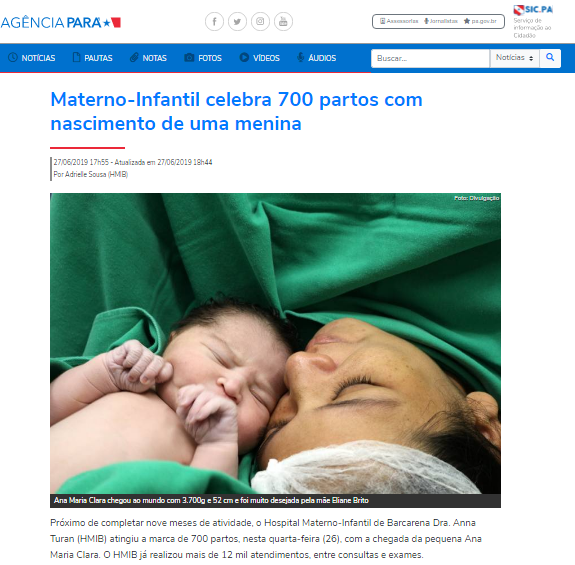Open the SIC.PA logo link
This screenshot has width=575, height=565.
click(x=533, y=9)
